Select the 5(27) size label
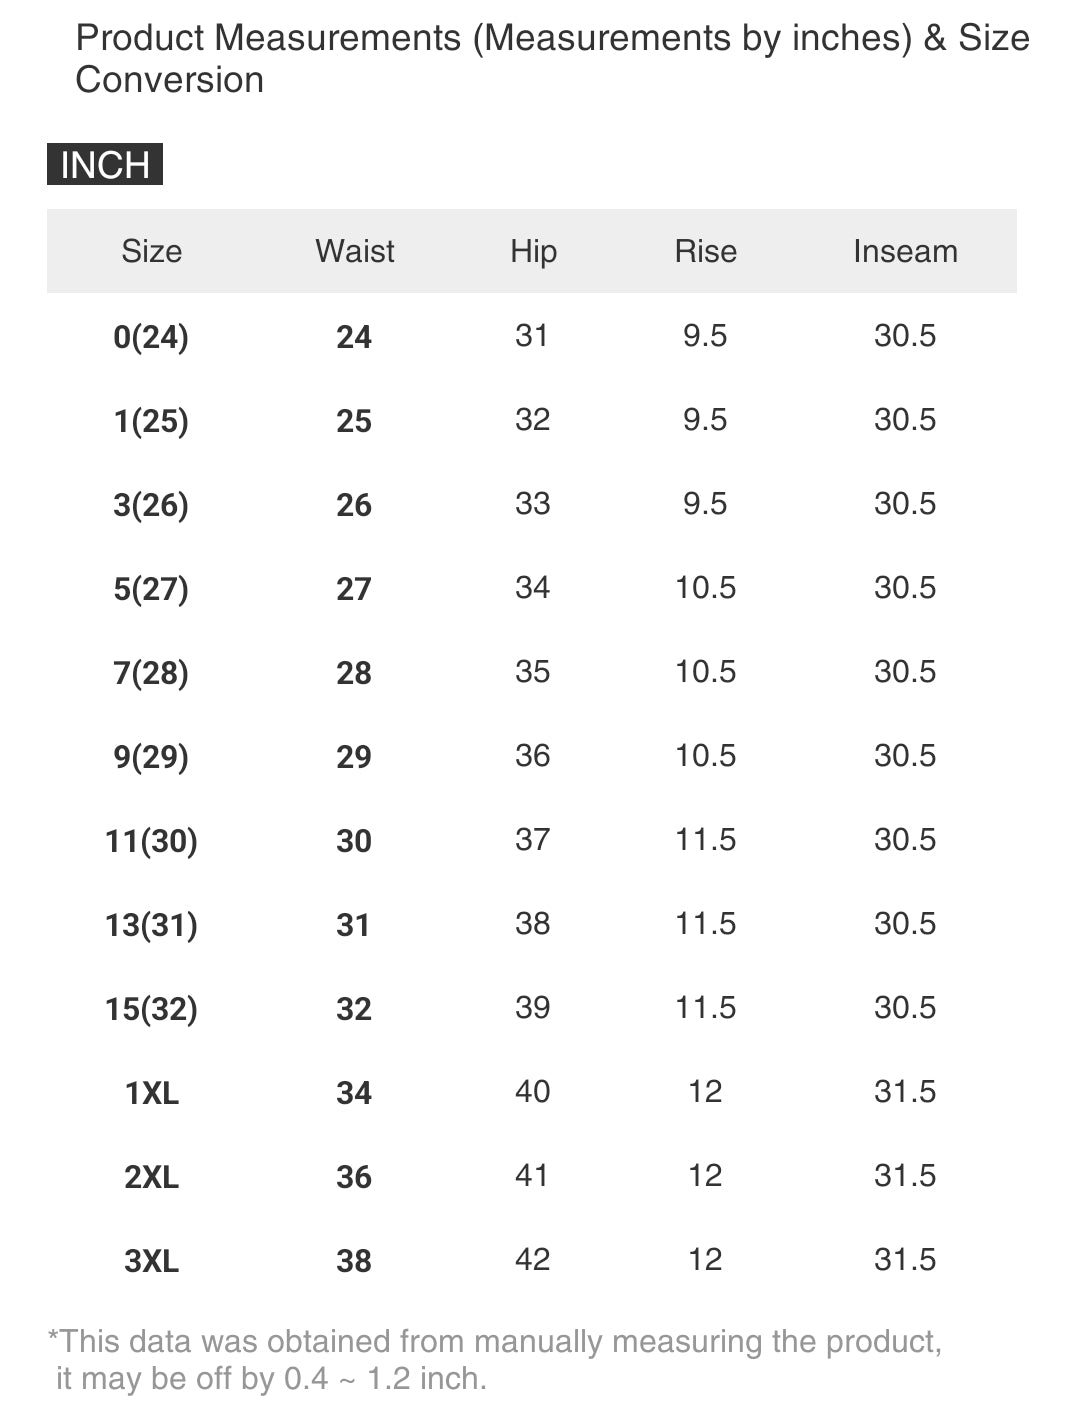Image resolution: width=1080 pixels, height=1406 pixels. (151, 589)
